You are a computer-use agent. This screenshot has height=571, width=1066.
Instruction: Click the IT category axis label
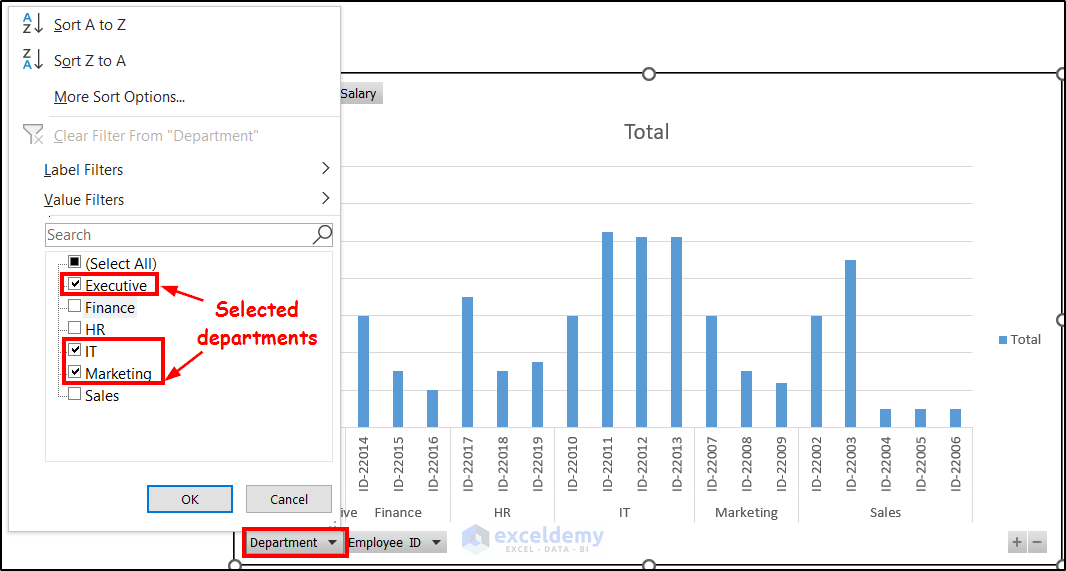point(624,513)
